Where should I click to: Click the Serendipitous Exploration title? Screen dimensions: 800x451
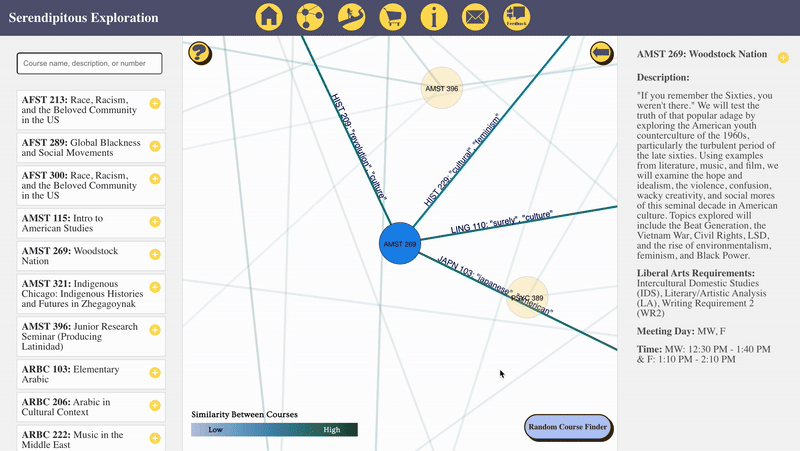pyautogui.click(x=83, y=18)
